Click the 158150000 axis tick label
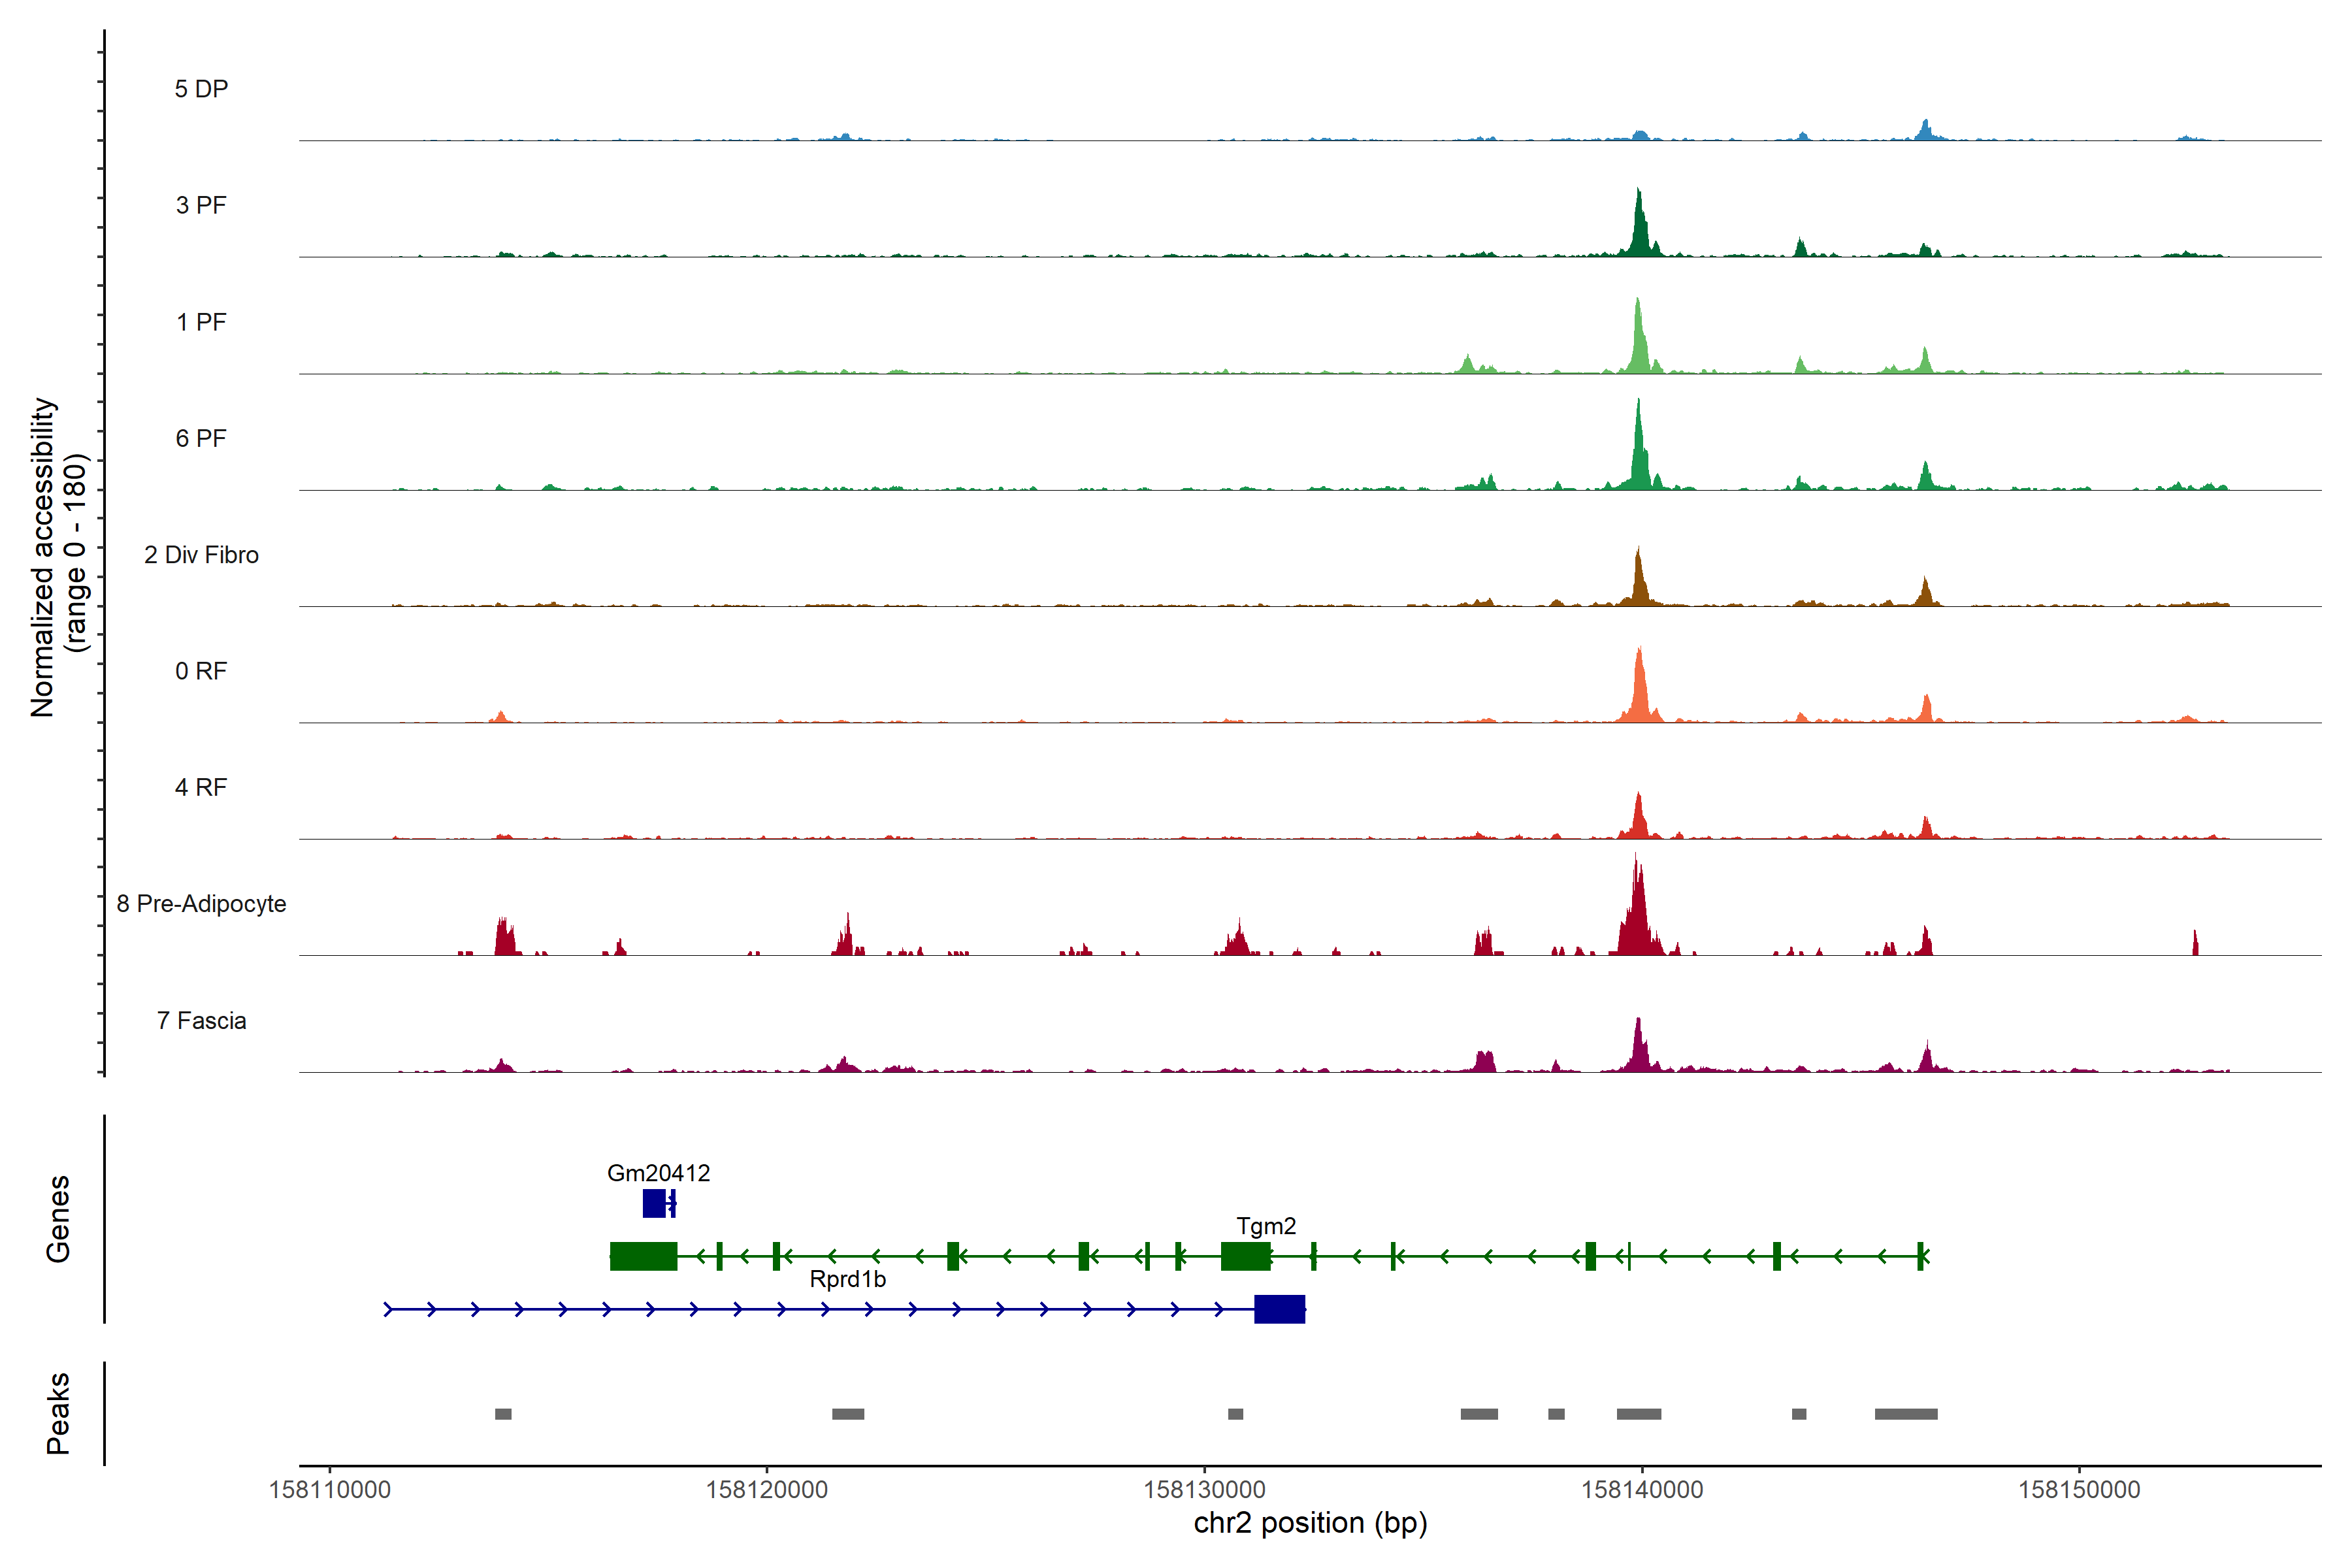Screen dimensions: 2352x1568 2079,1489
